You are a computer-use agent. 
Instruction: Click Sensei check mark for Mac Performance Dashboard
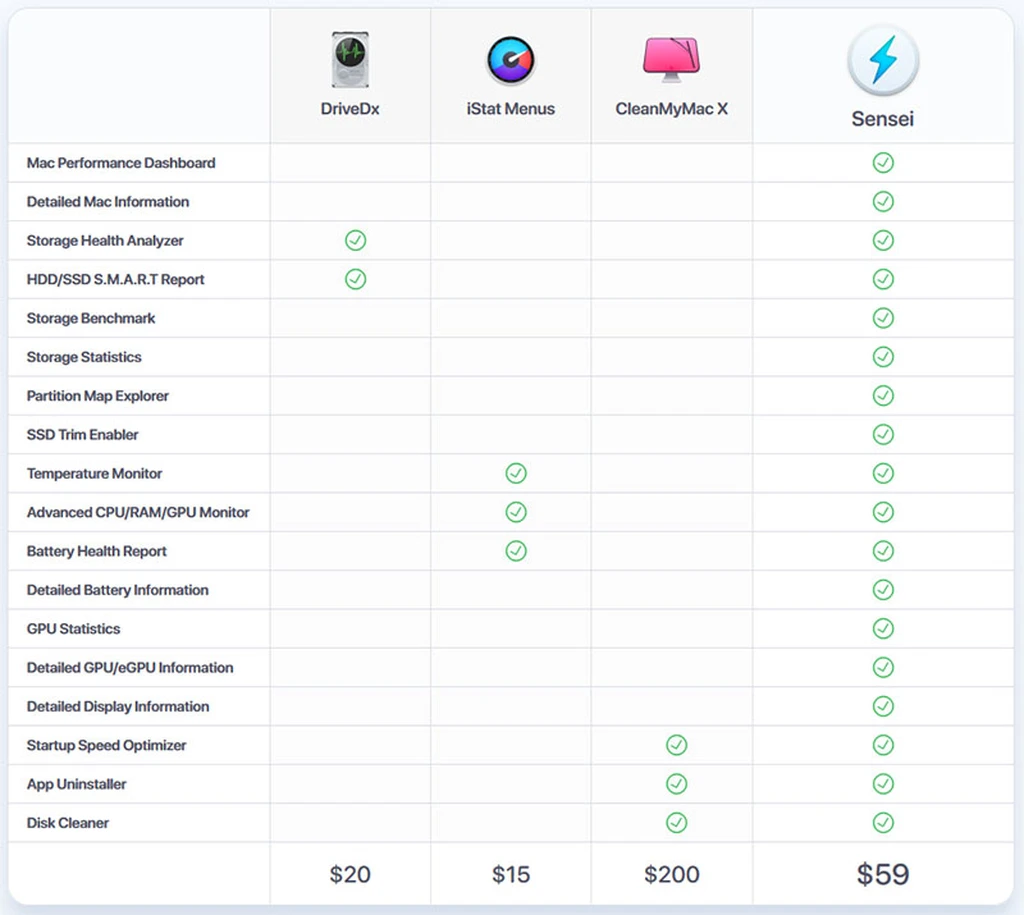coord(883,163)
